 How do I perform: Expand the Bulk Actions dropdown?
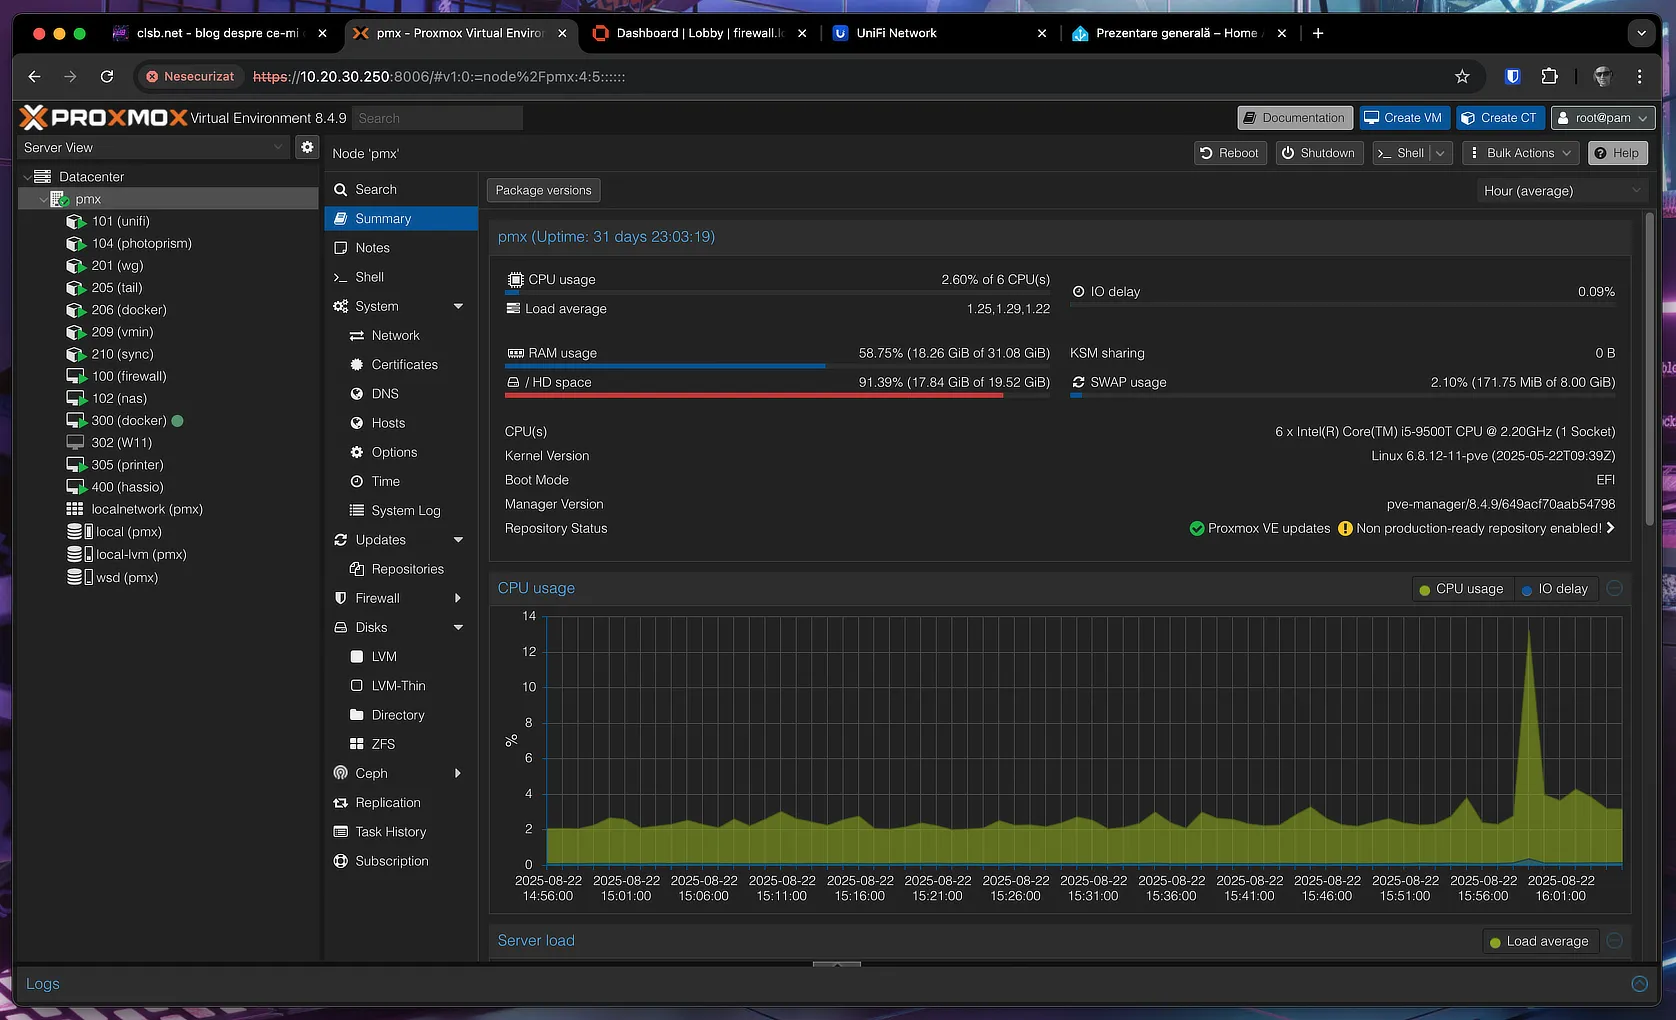(1518, 153)
